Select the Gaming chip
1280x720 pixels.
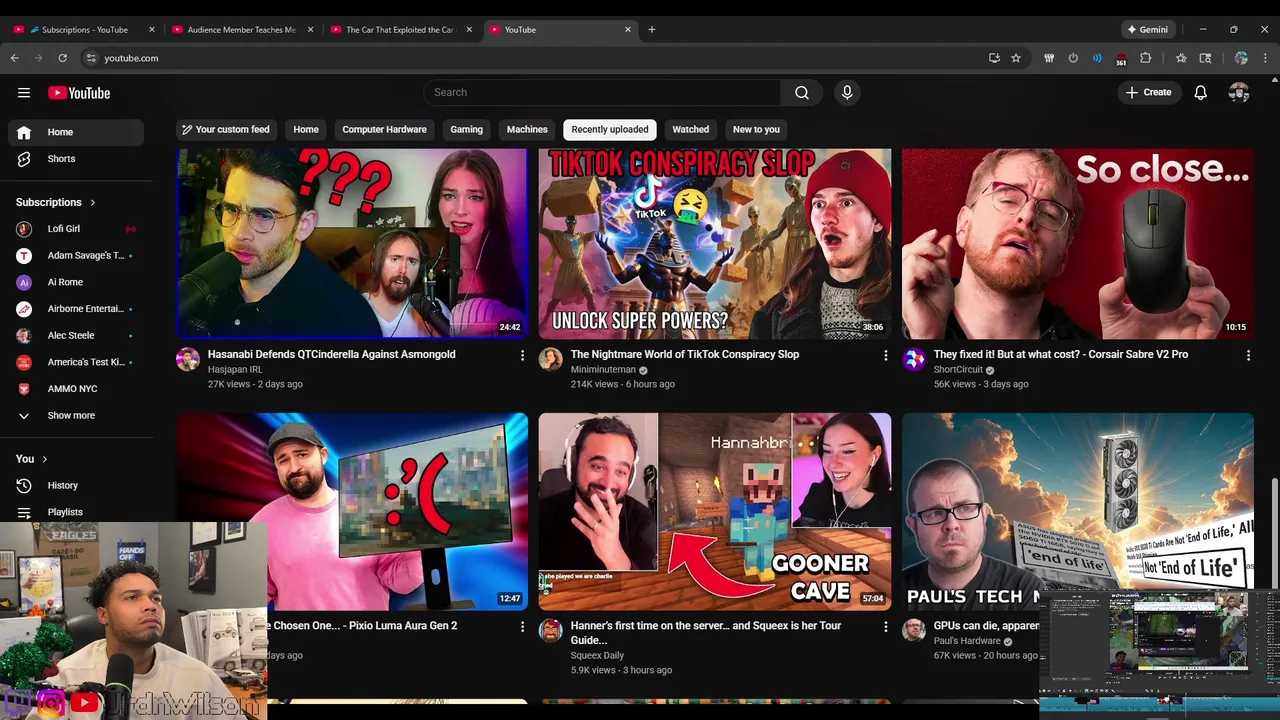click(466, 129)
